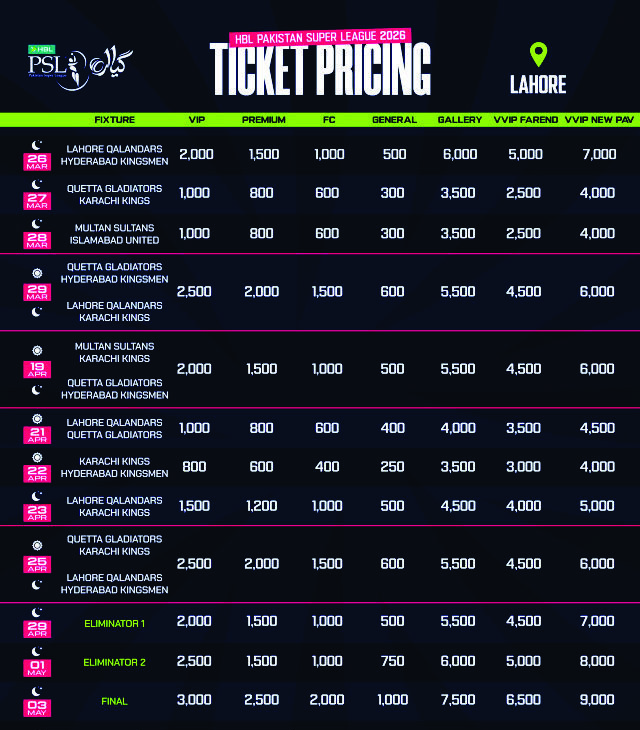Select the 29 MAR date badge
The height and width of the screenshot is (730, 640).
point(36,291)
